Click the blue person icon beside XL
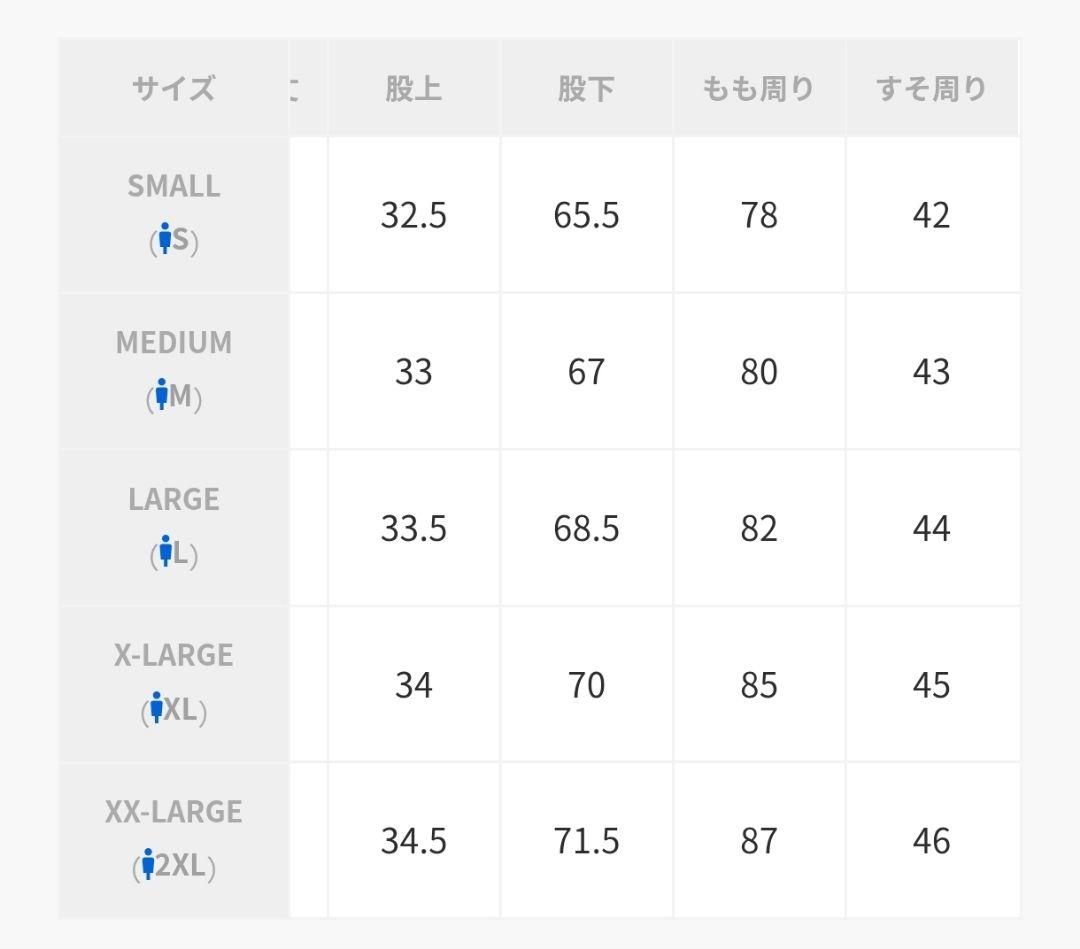This screenshot has height=949, width=1080. pyautogui.click(x=156, y=709)
